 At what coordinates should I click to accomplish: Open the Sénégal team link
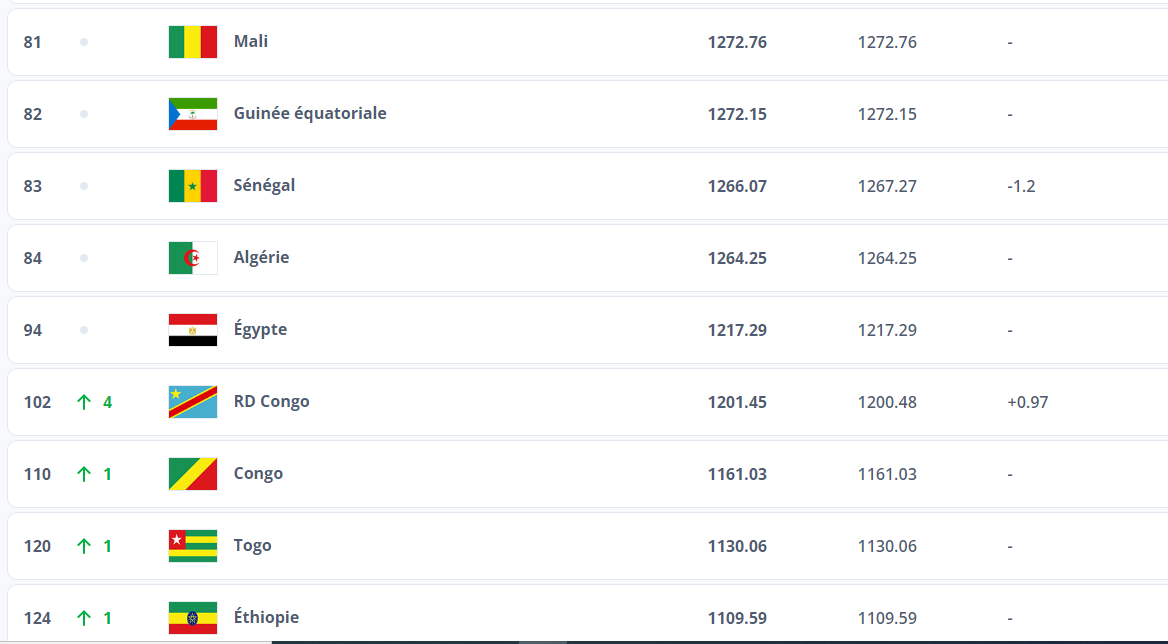coord(264,186)
